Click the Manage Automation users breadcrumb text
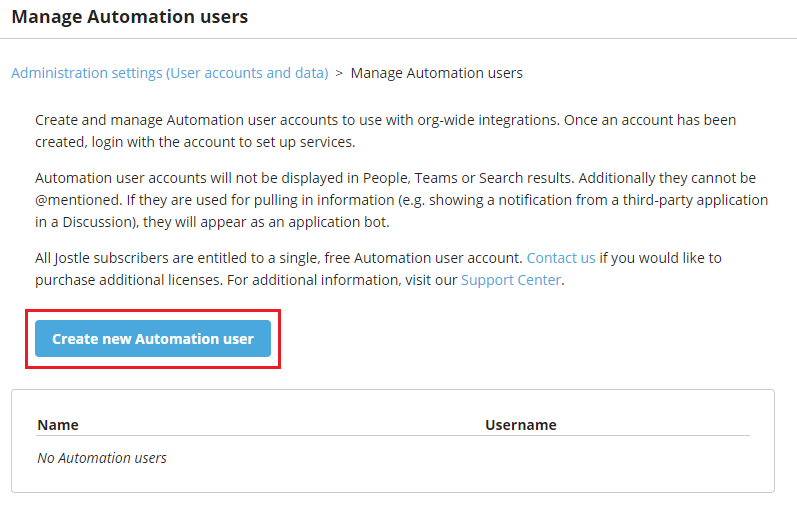797x509 pixels. tap(437, 73)
